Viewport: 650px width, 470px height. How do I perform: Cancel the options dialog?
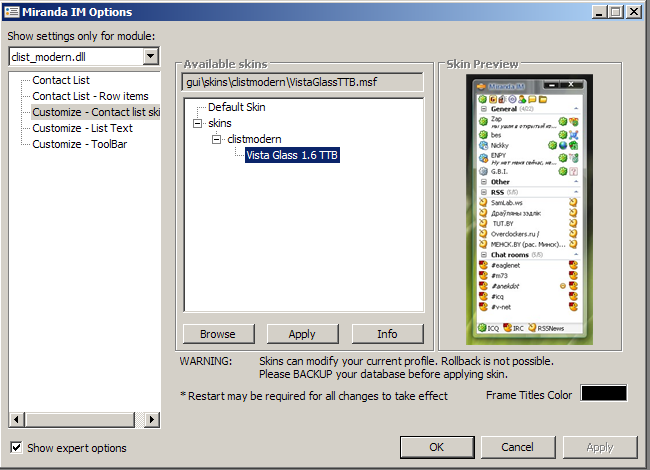pos(517,447)
